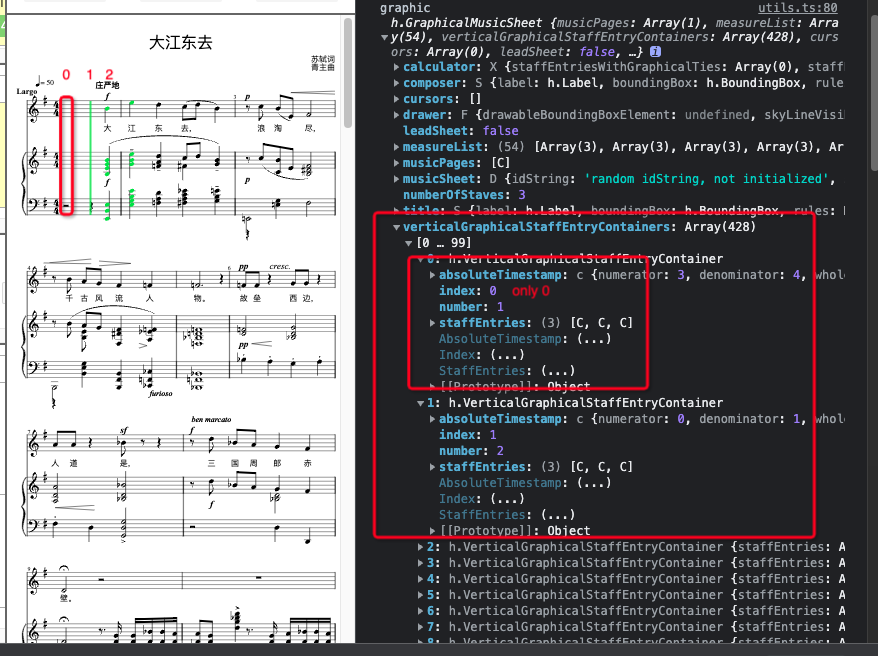Collapse the h.GraphicalMusicSheet object
878x656 pixels.
point(385,38)
